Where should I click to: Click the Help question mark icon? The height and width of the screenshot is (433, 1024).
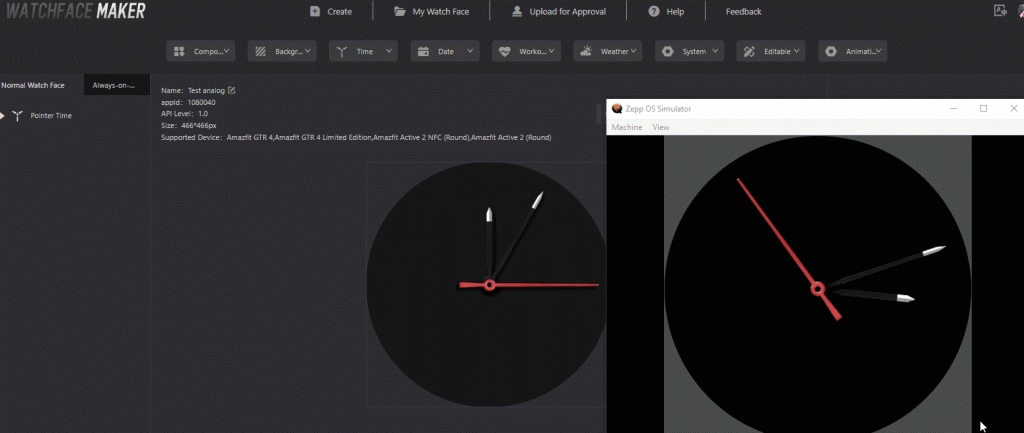point(654,11)
